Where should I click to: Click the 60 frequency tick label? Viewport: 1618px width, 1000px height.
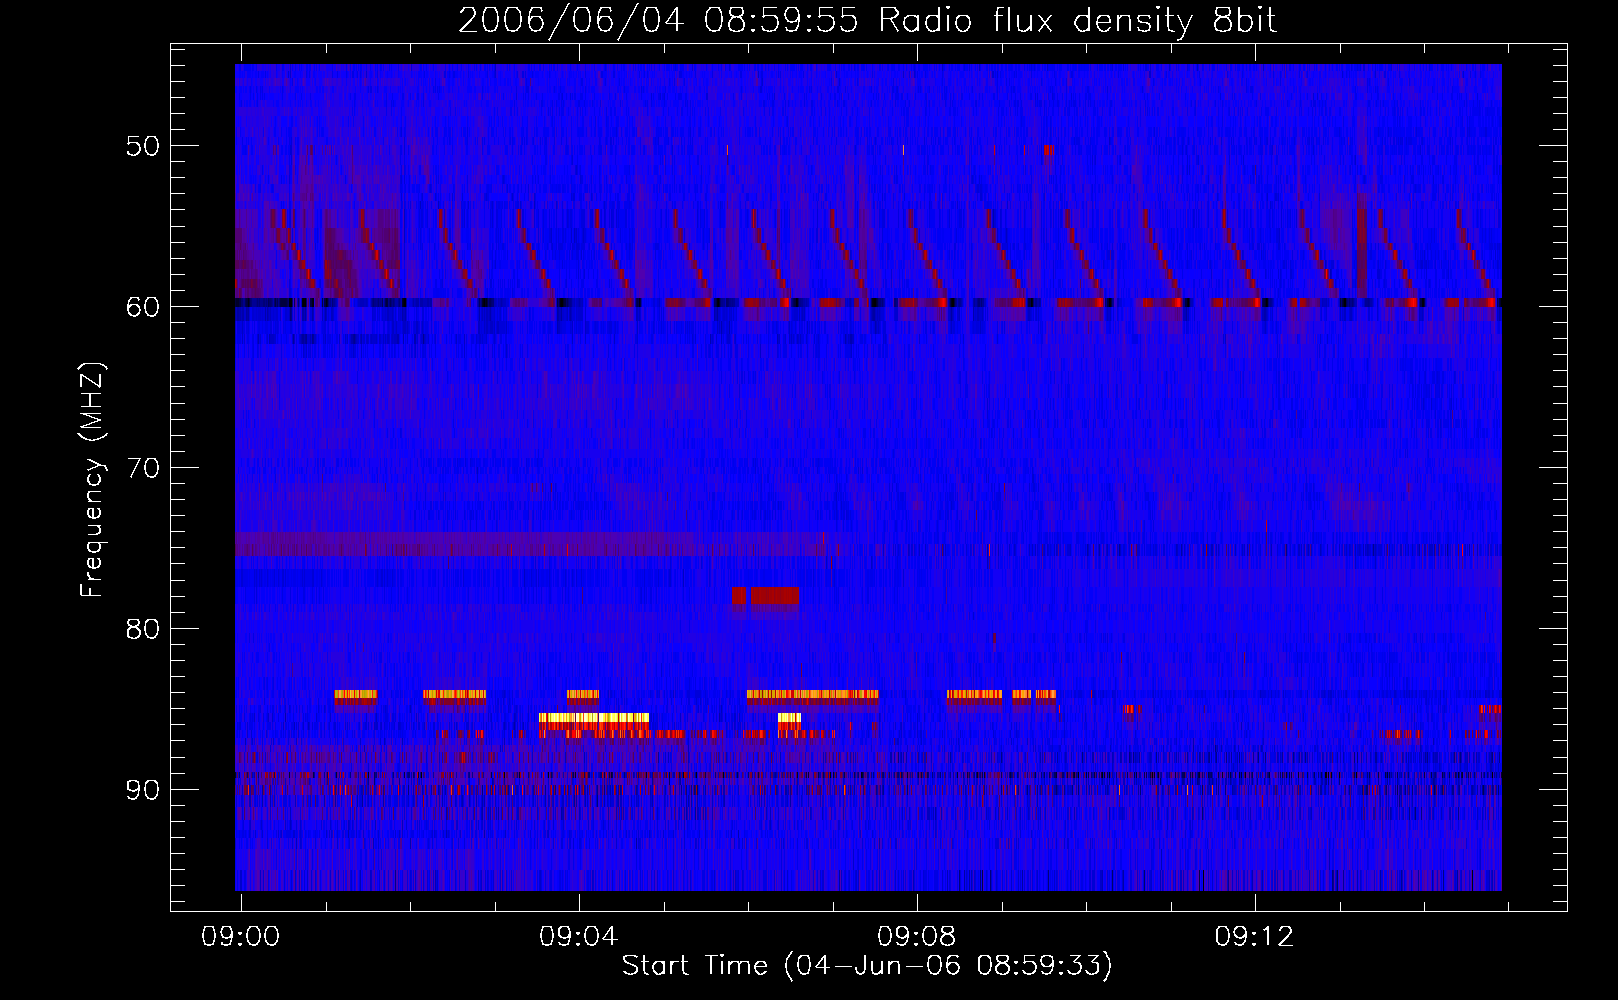tap(142, 306)
